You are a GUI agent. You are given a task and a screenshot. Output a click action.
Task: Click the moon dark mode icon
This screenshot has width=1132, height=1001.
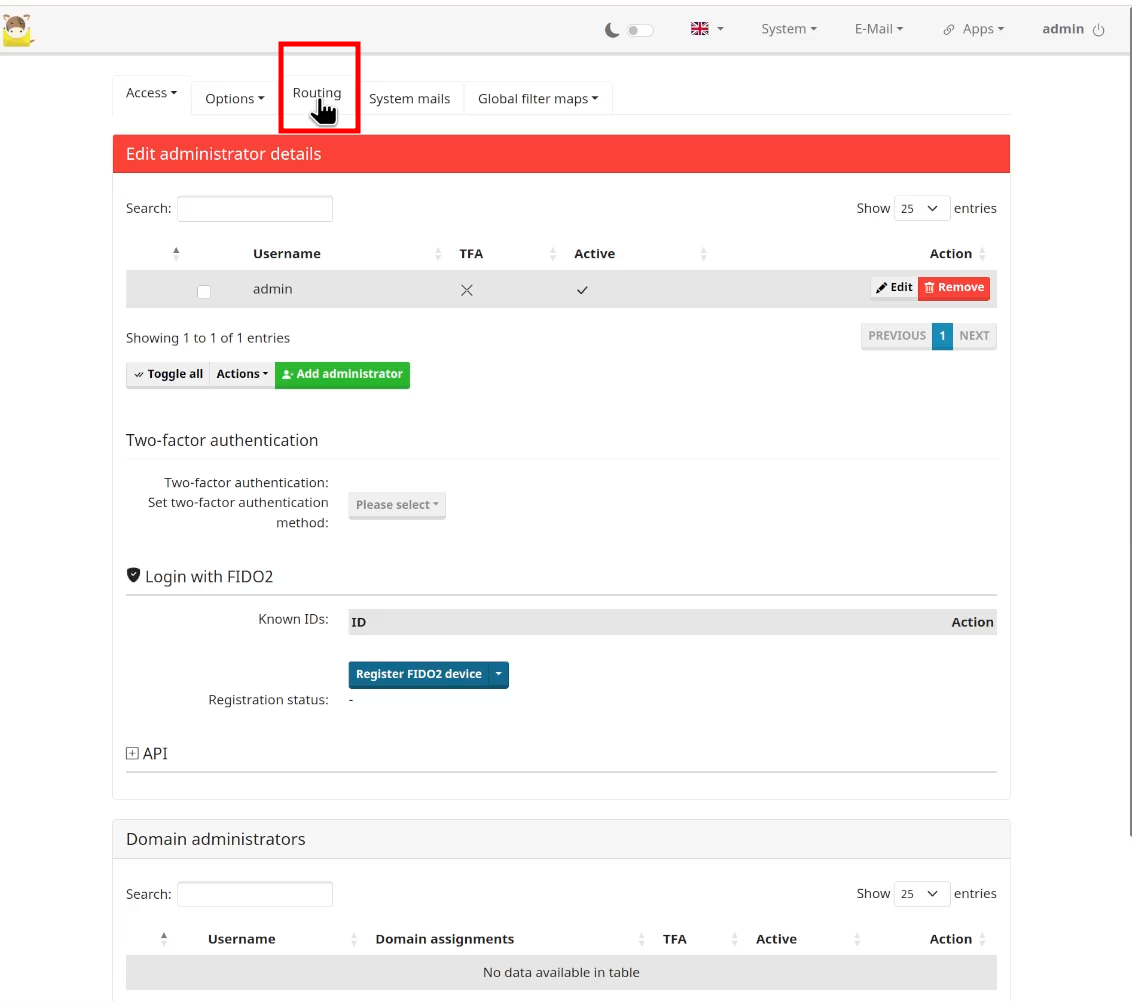pyautogui.click(x=611, y=30)
